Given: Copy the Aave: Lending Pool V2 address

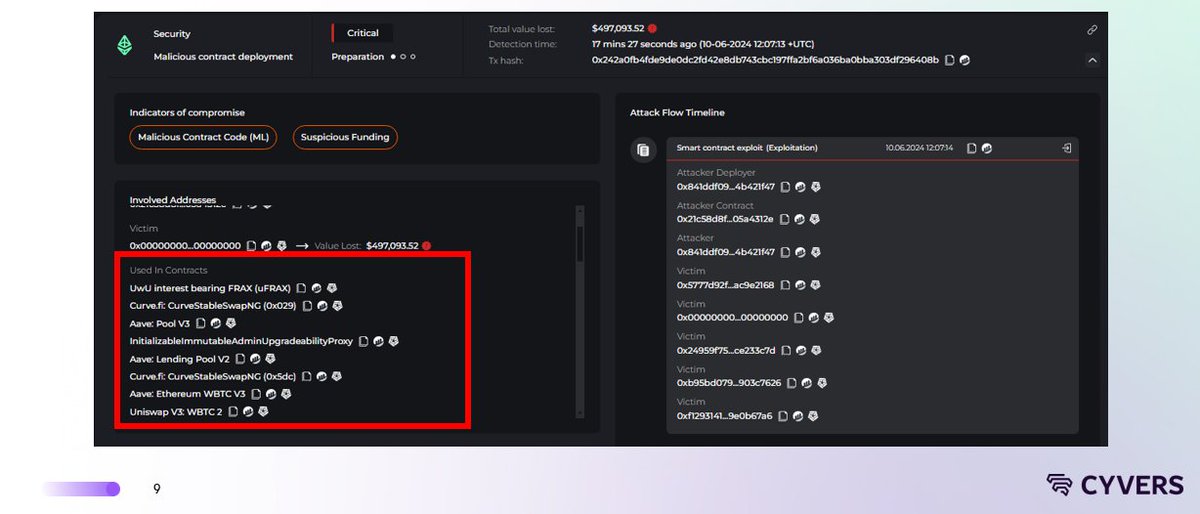Looking at the screenshot, I should pyautogui.click(x=241, y=358).
